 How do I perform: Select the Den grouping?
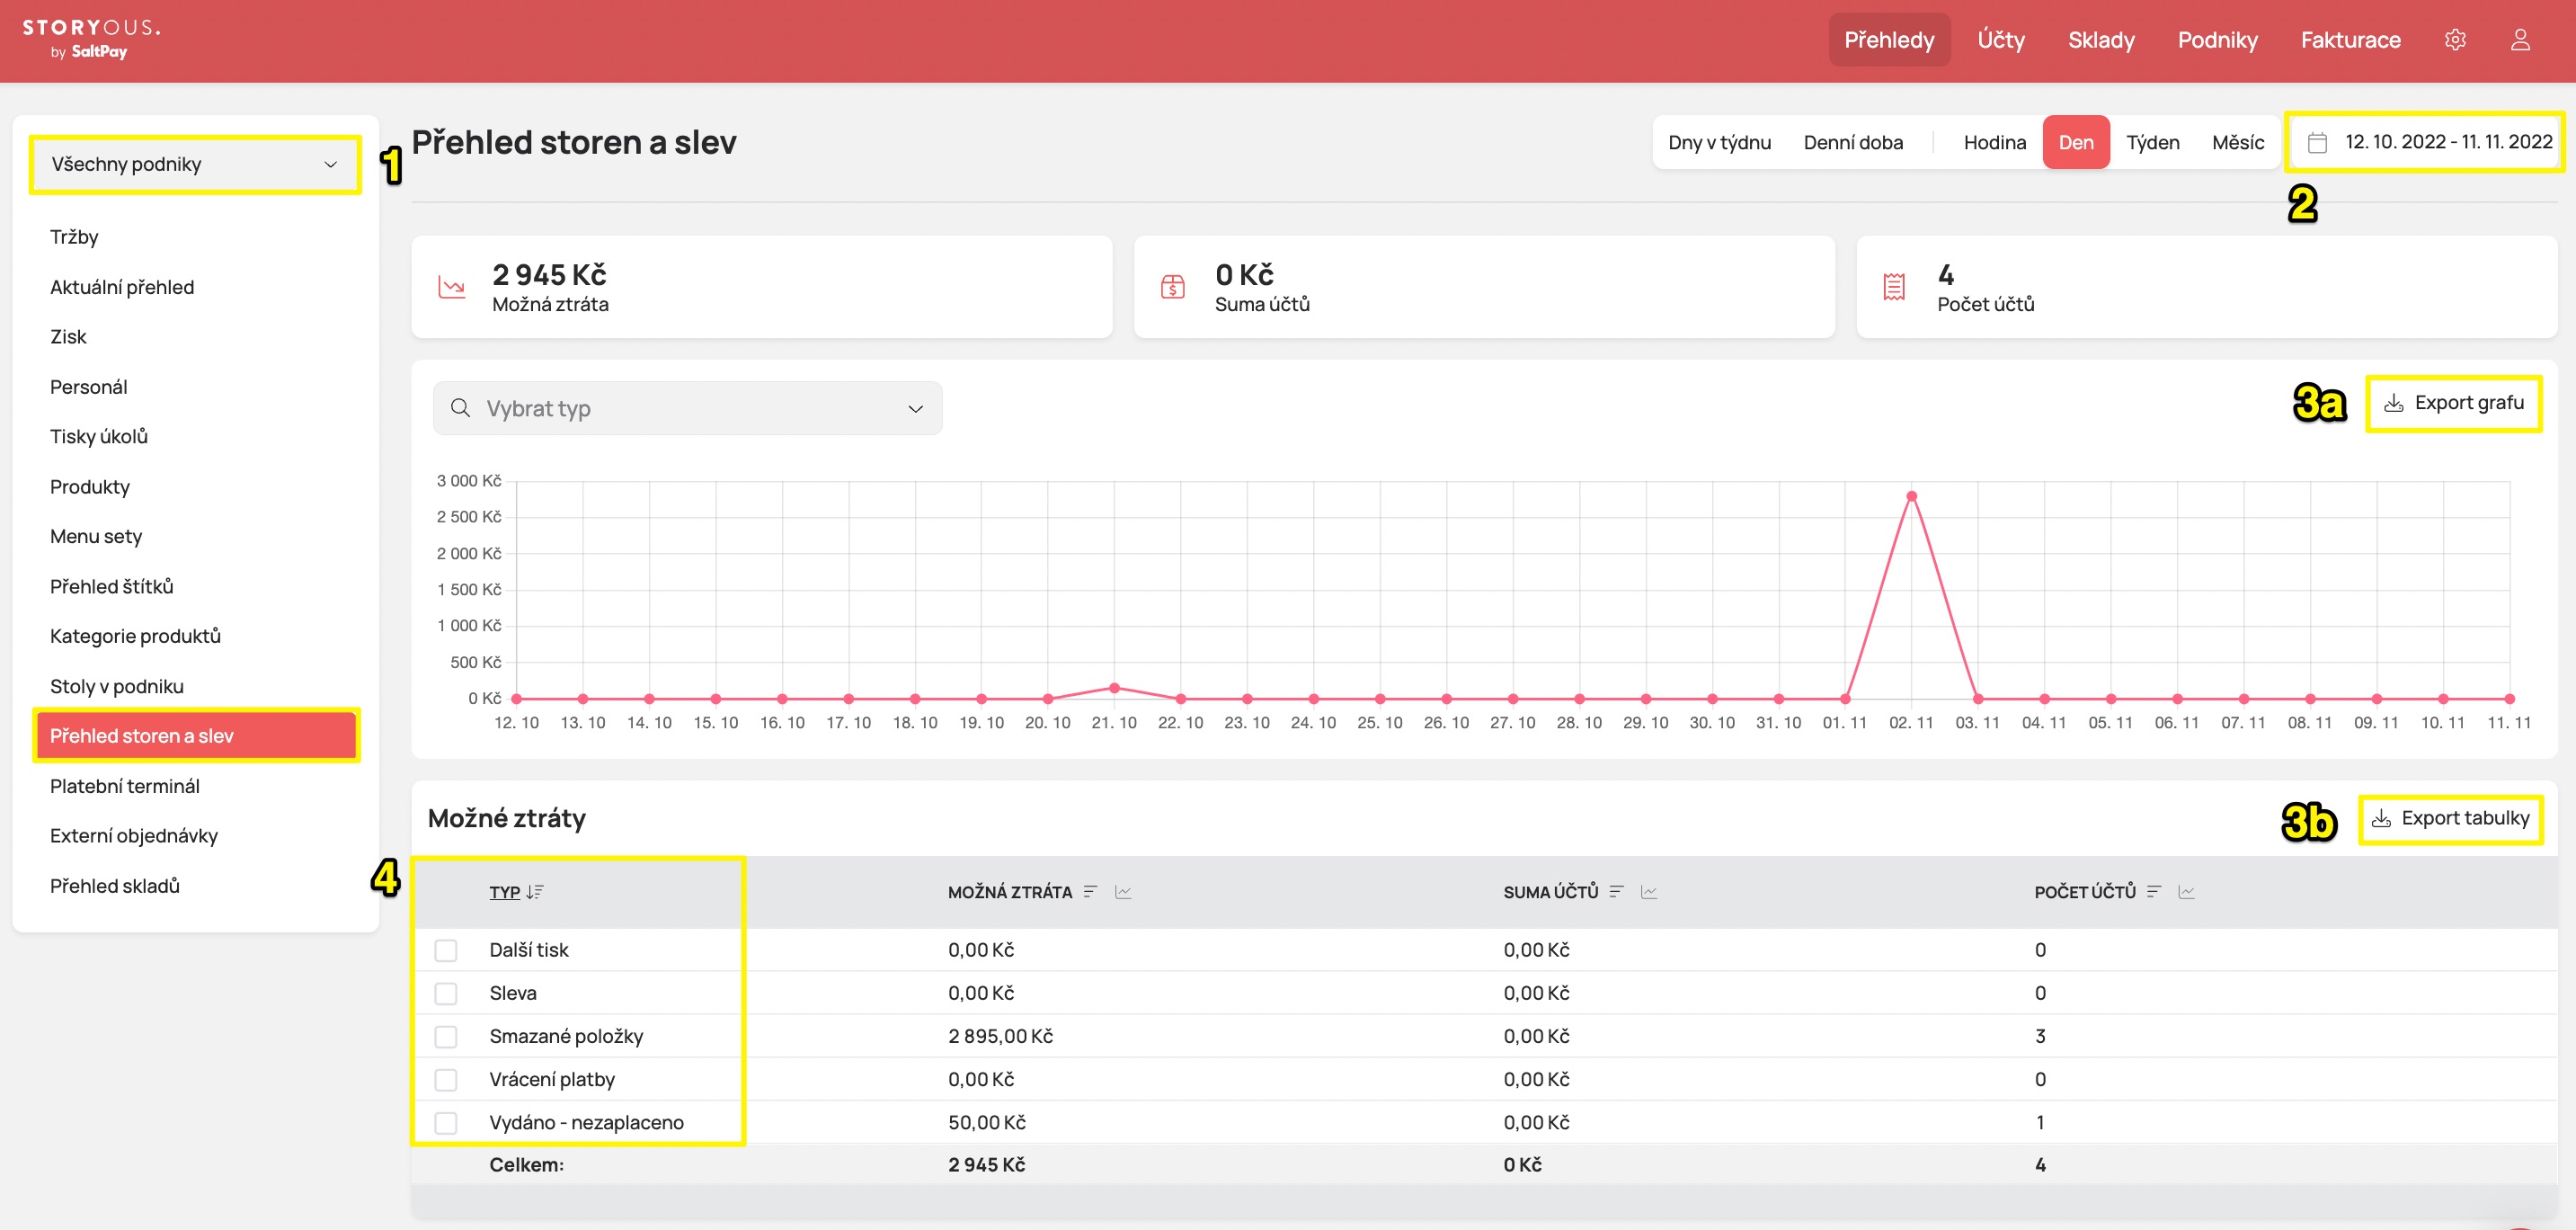(2076, 142)
